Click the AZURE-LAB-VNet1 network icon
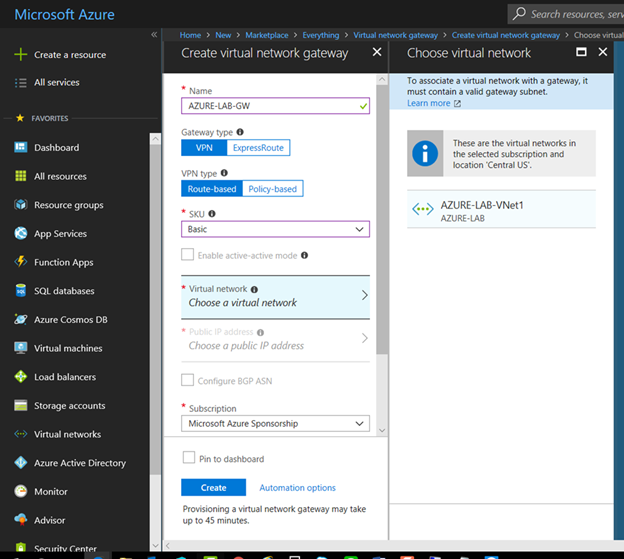 point(423,208)
